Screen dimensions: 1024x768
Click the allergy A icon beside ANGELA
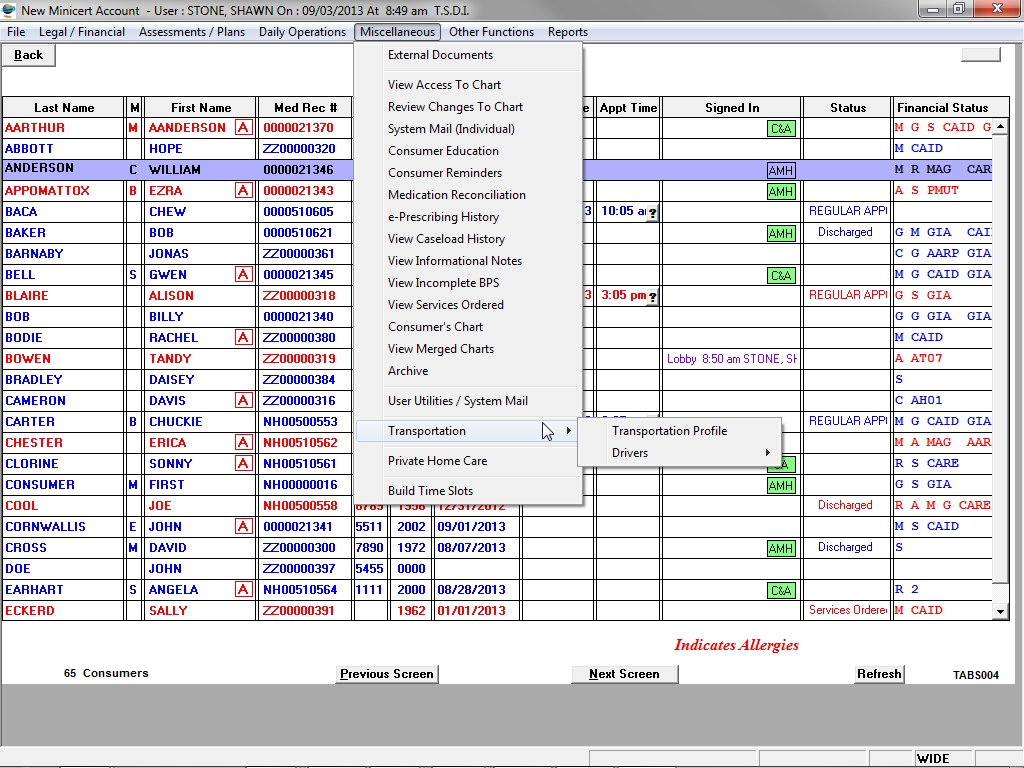pyautogui.click(x=244, y=590)
